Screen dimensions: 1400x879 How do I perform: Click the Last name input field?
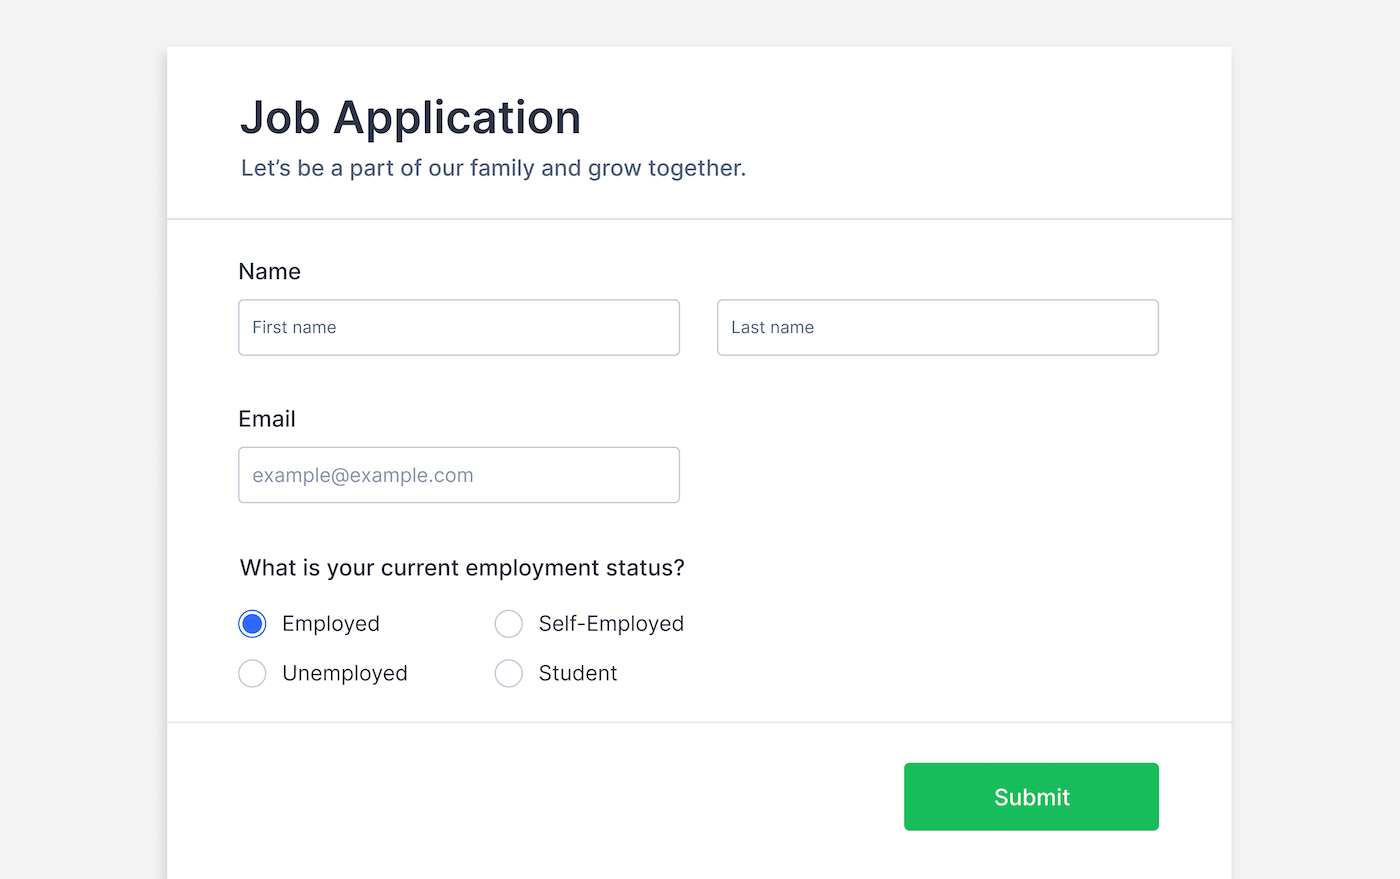pos(937,327)
